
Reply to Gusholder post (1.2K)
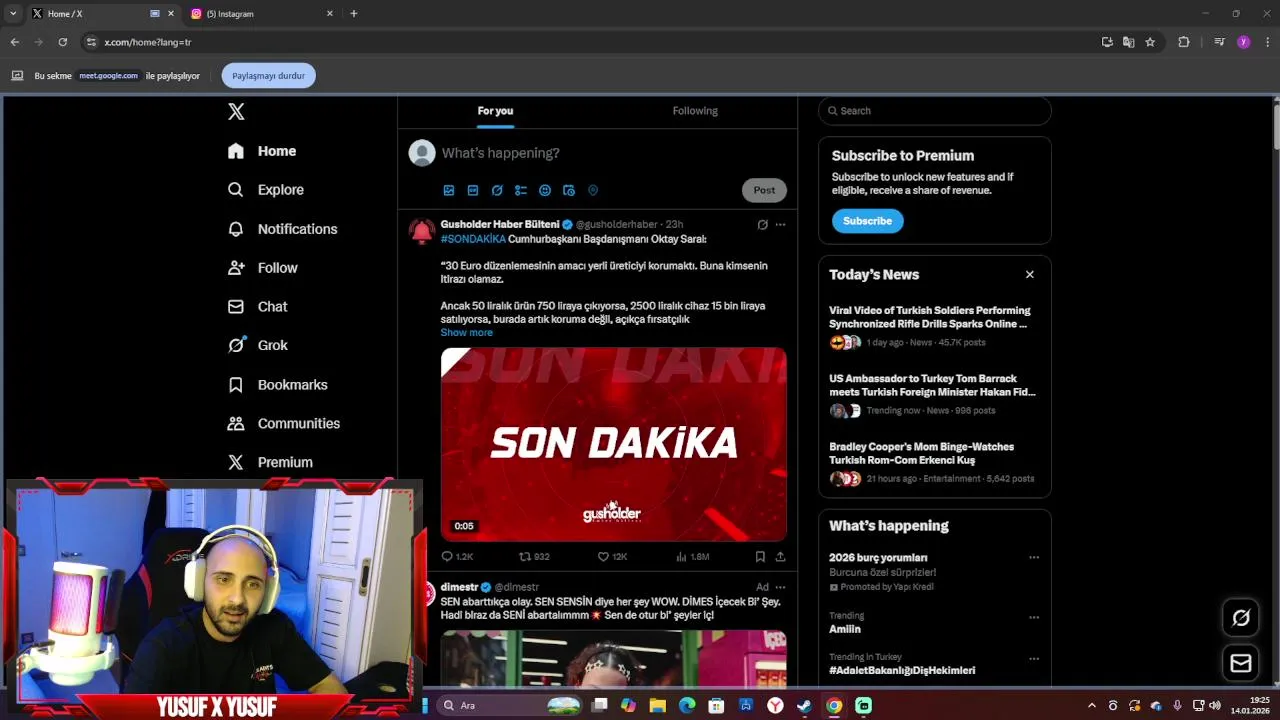coord(457,556)
